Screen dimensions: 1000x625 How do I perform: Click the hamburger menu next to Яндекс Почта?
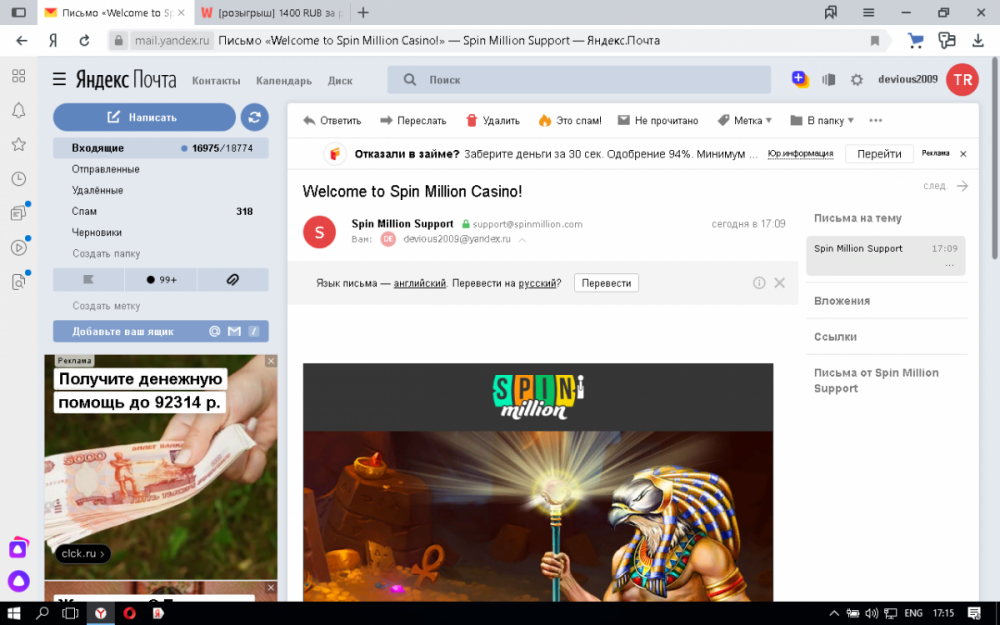[x=59, y=80]
